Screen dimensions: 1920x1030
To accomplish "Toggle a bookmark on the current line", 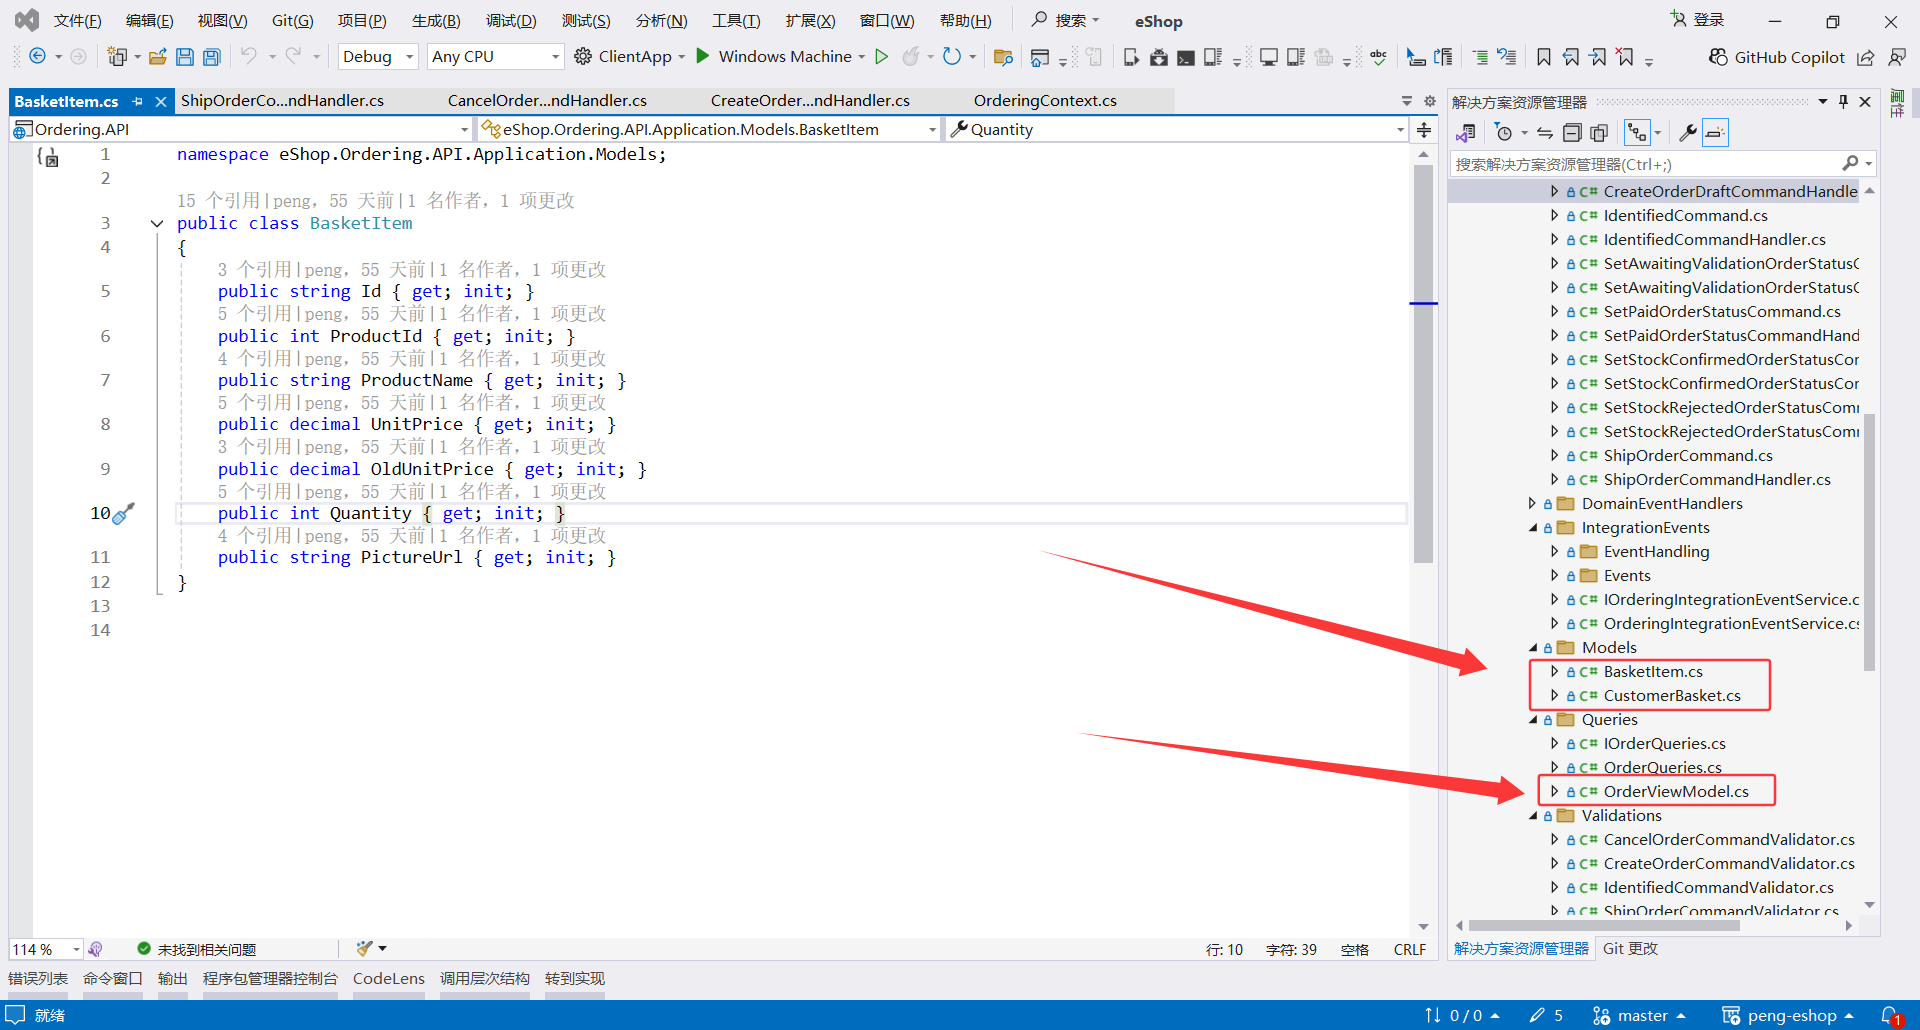I will pyautogui.click(x=1544, y=57).
